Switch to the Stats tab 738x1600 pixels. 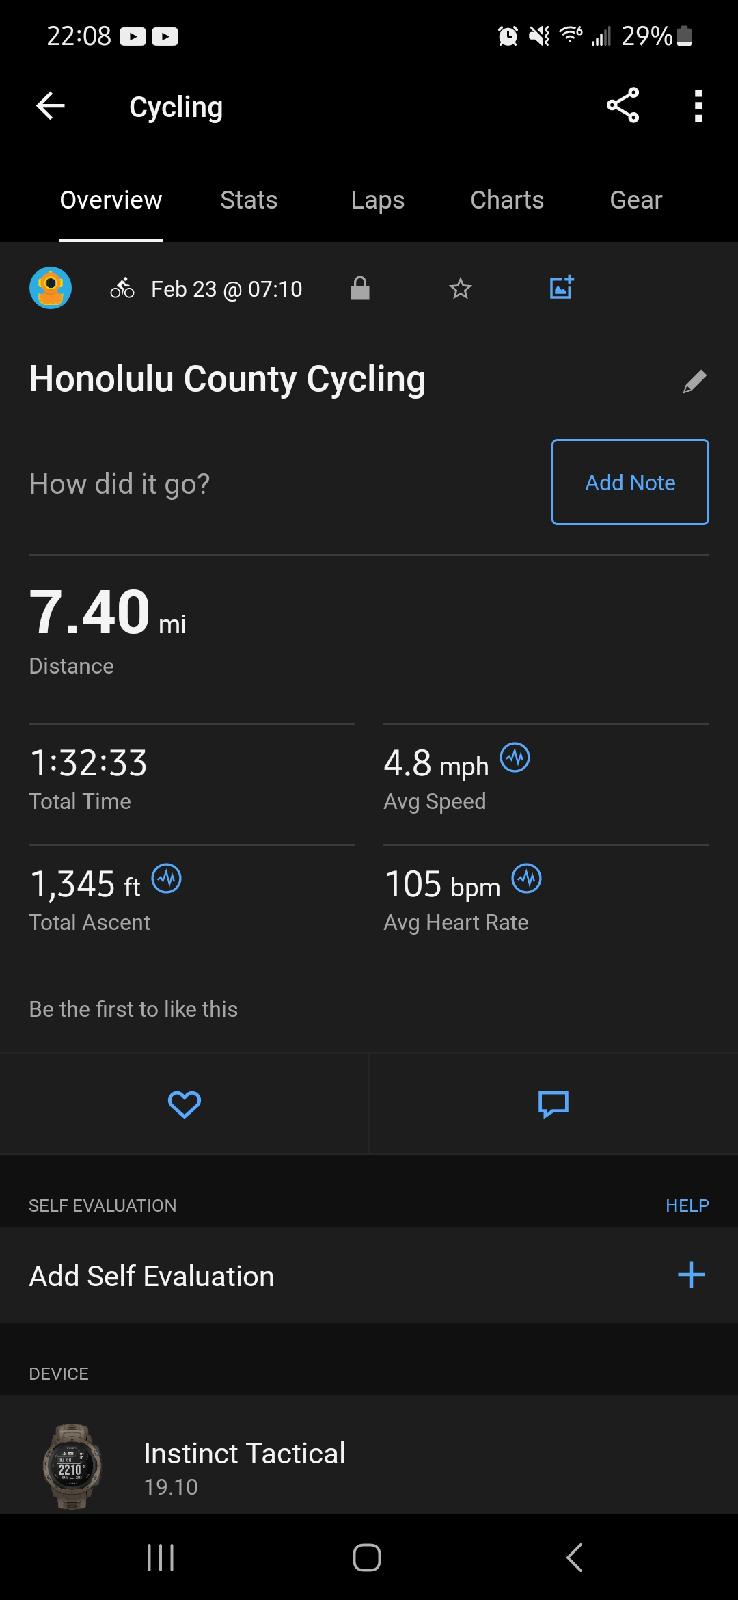[x=249, y=200]
